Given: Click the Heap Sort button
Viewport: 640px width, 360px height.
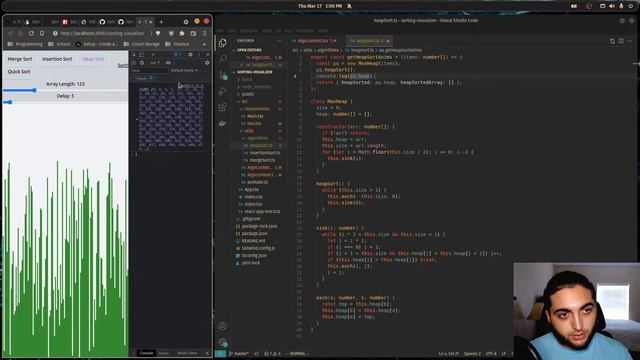Looking at the screenshot, I should (93, 59).
